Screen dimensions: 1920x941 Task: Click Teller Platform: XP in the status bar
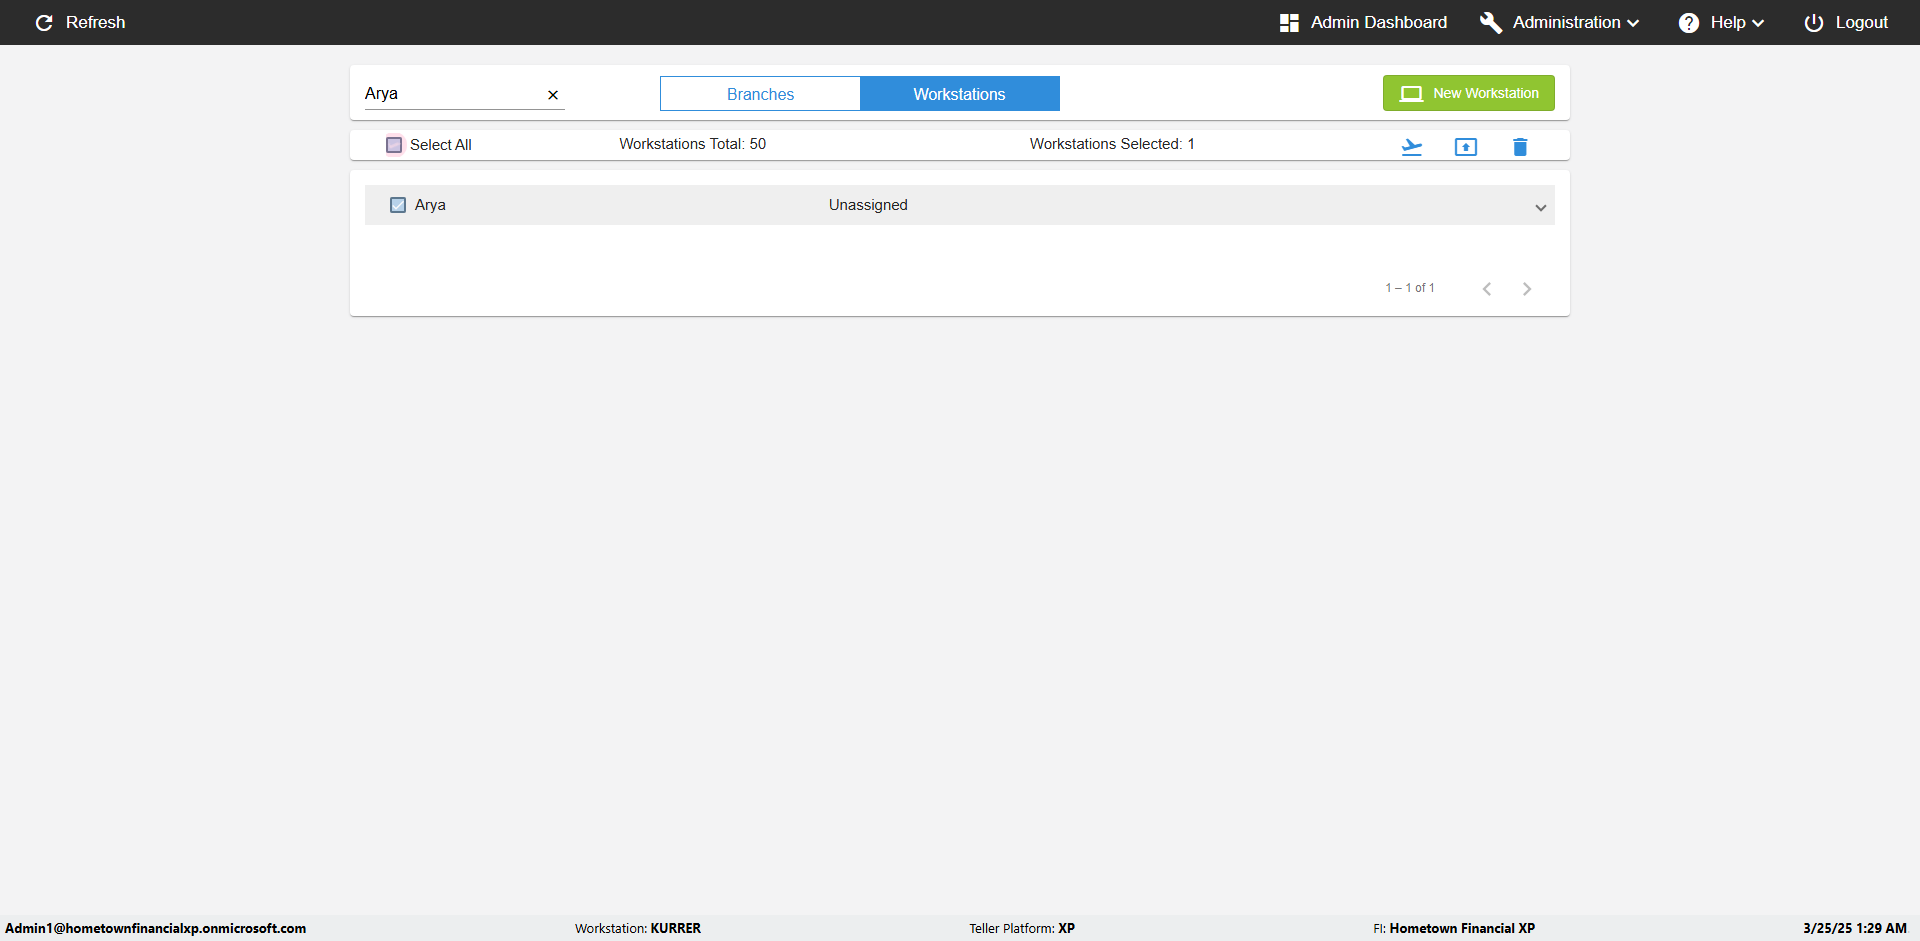click(1022, 928)
